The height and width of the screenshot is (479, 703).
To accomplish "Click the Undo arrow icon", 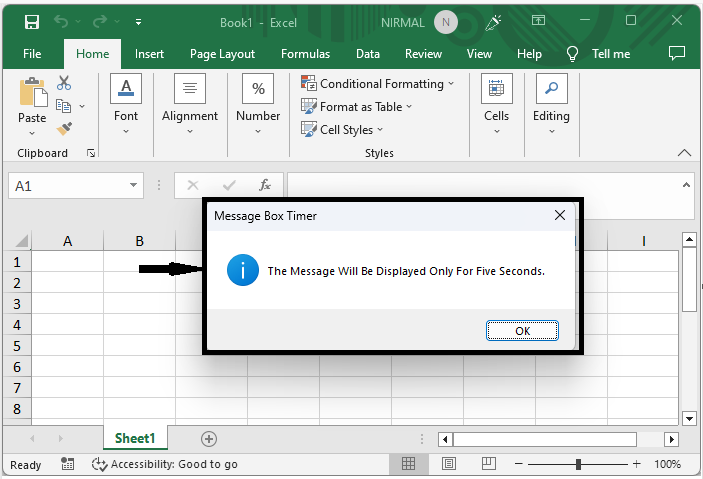I will tap(61, 21).
